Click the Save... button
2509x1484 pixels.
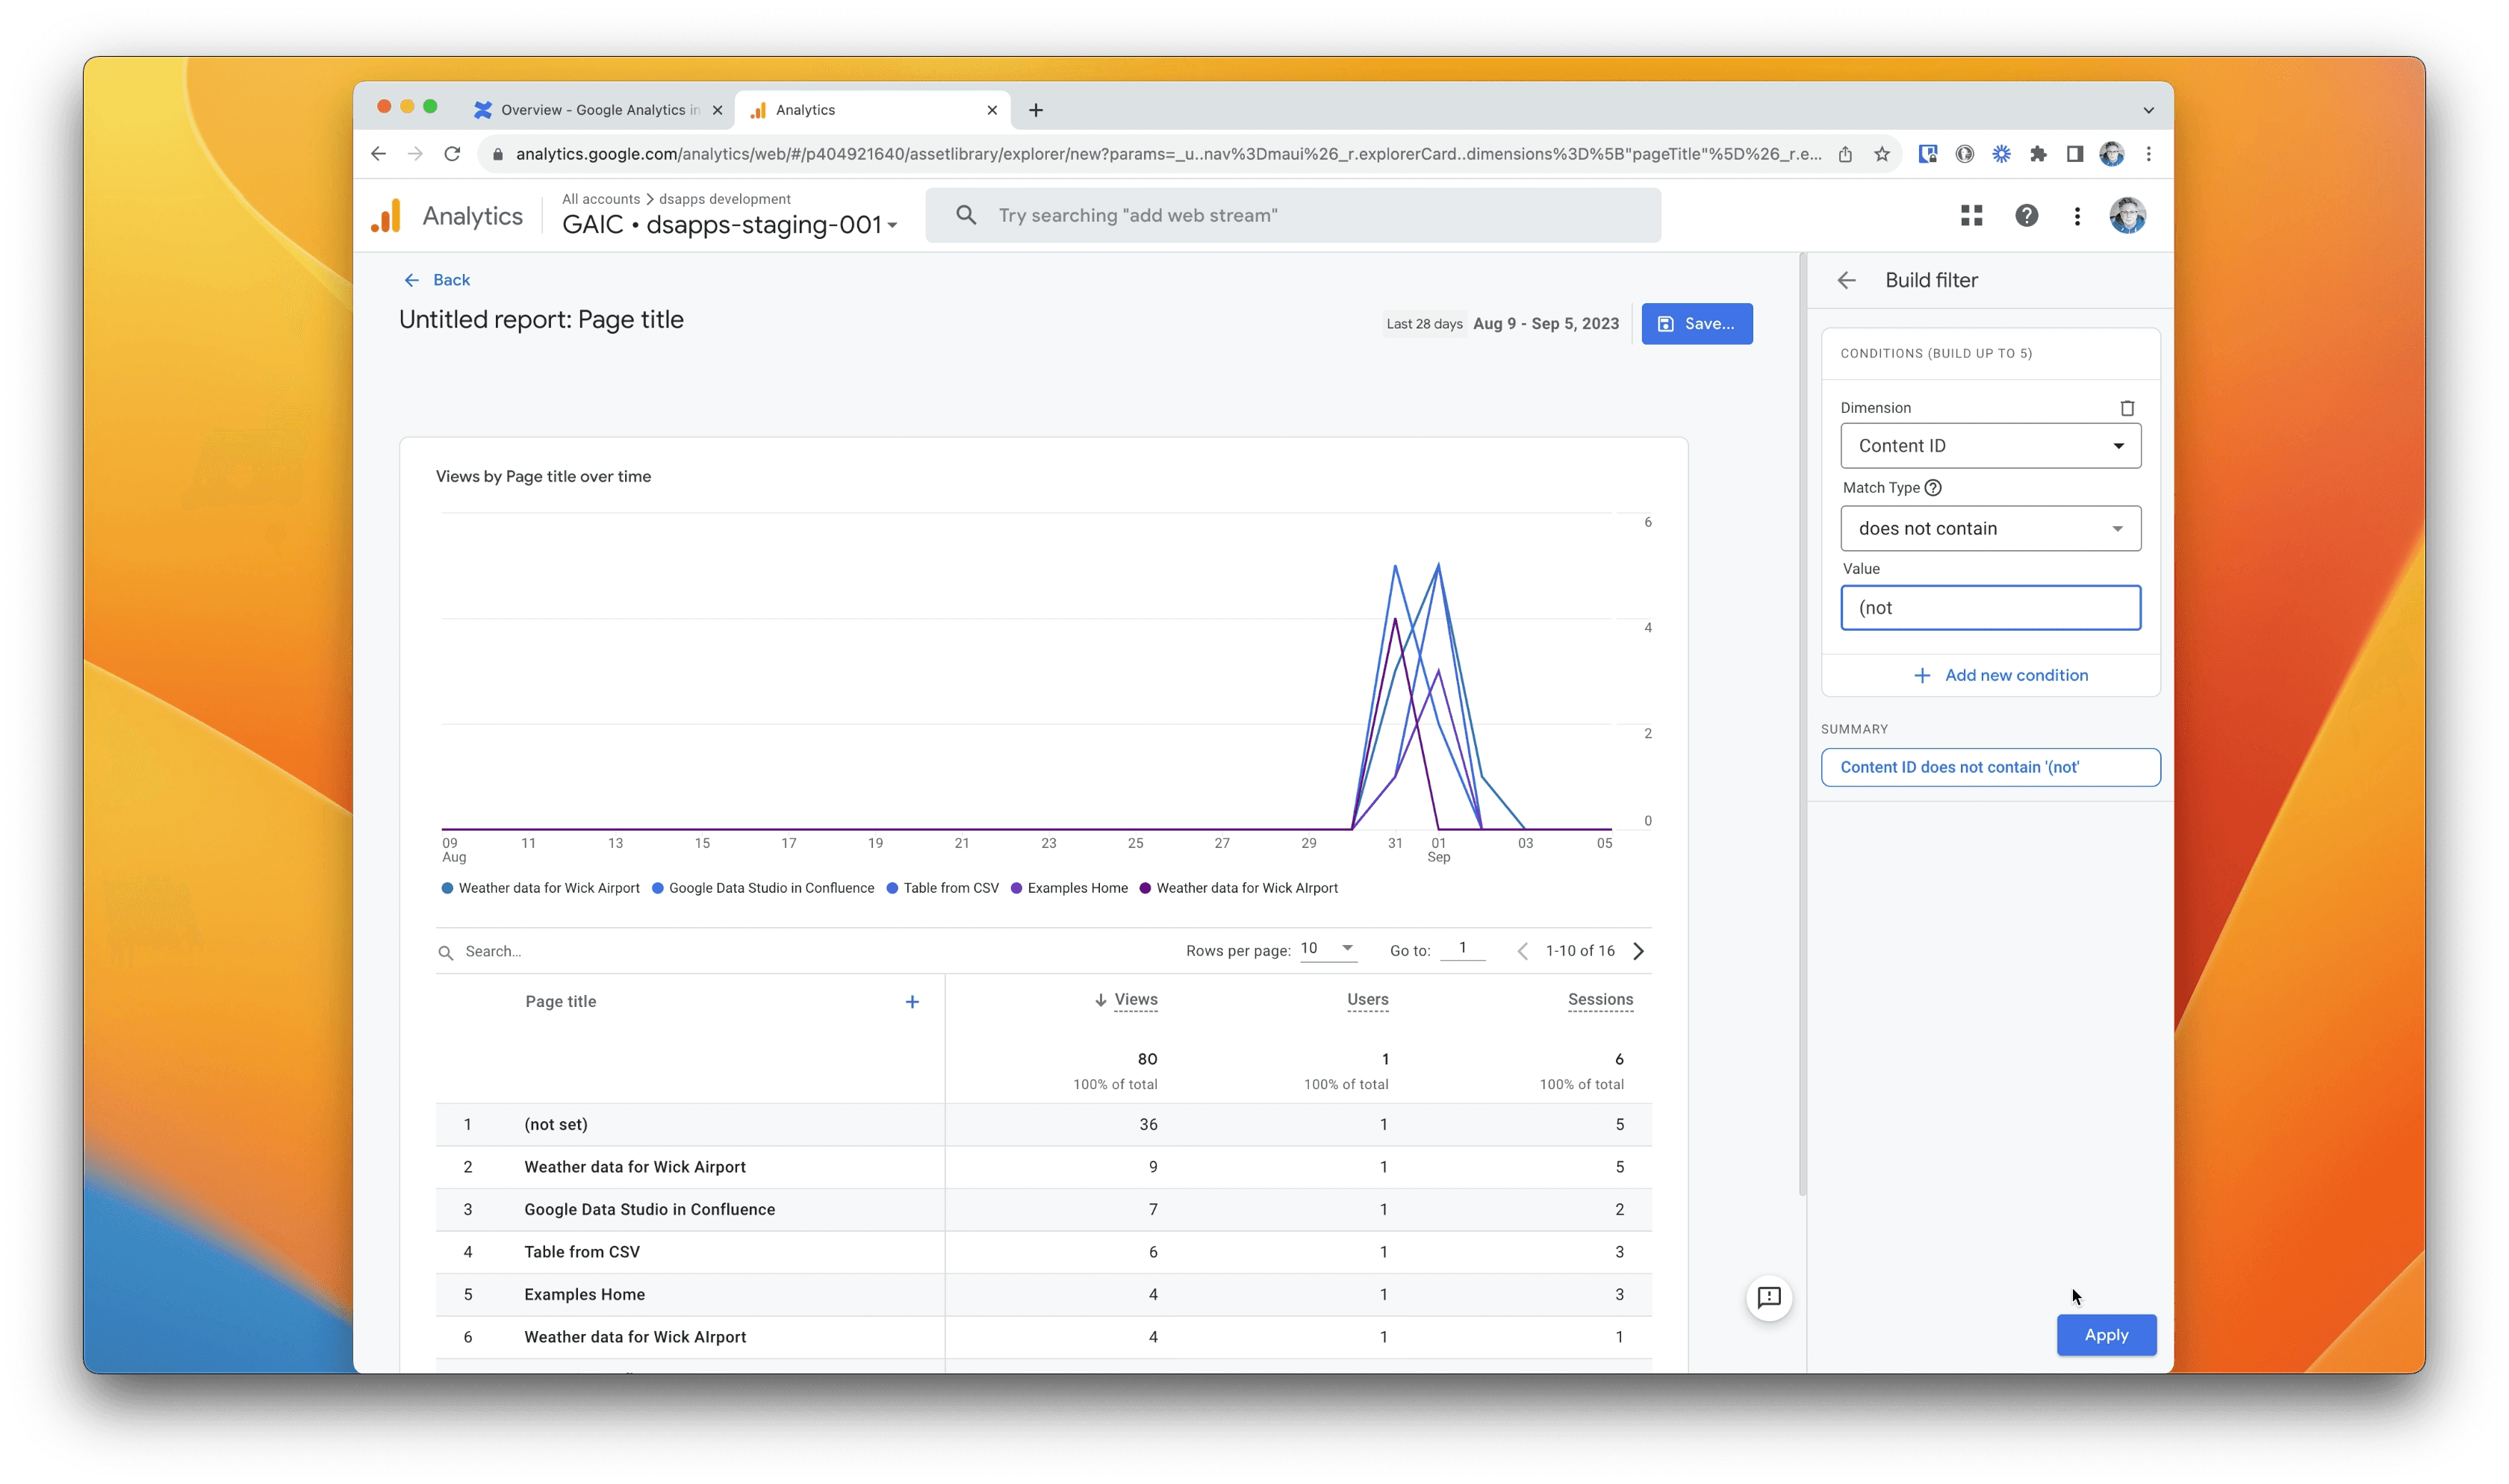[x=1696, y=324]
